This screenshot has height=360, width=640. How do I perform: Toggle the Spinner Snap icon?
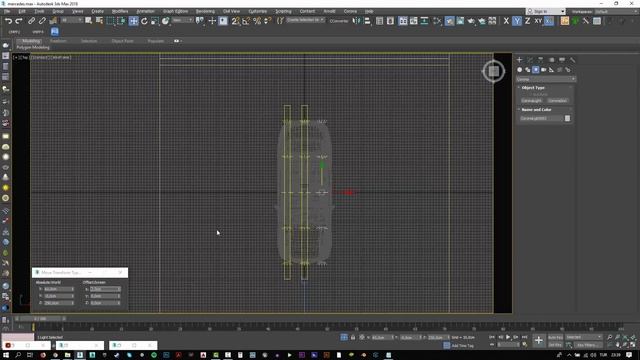tap(267, 21)
